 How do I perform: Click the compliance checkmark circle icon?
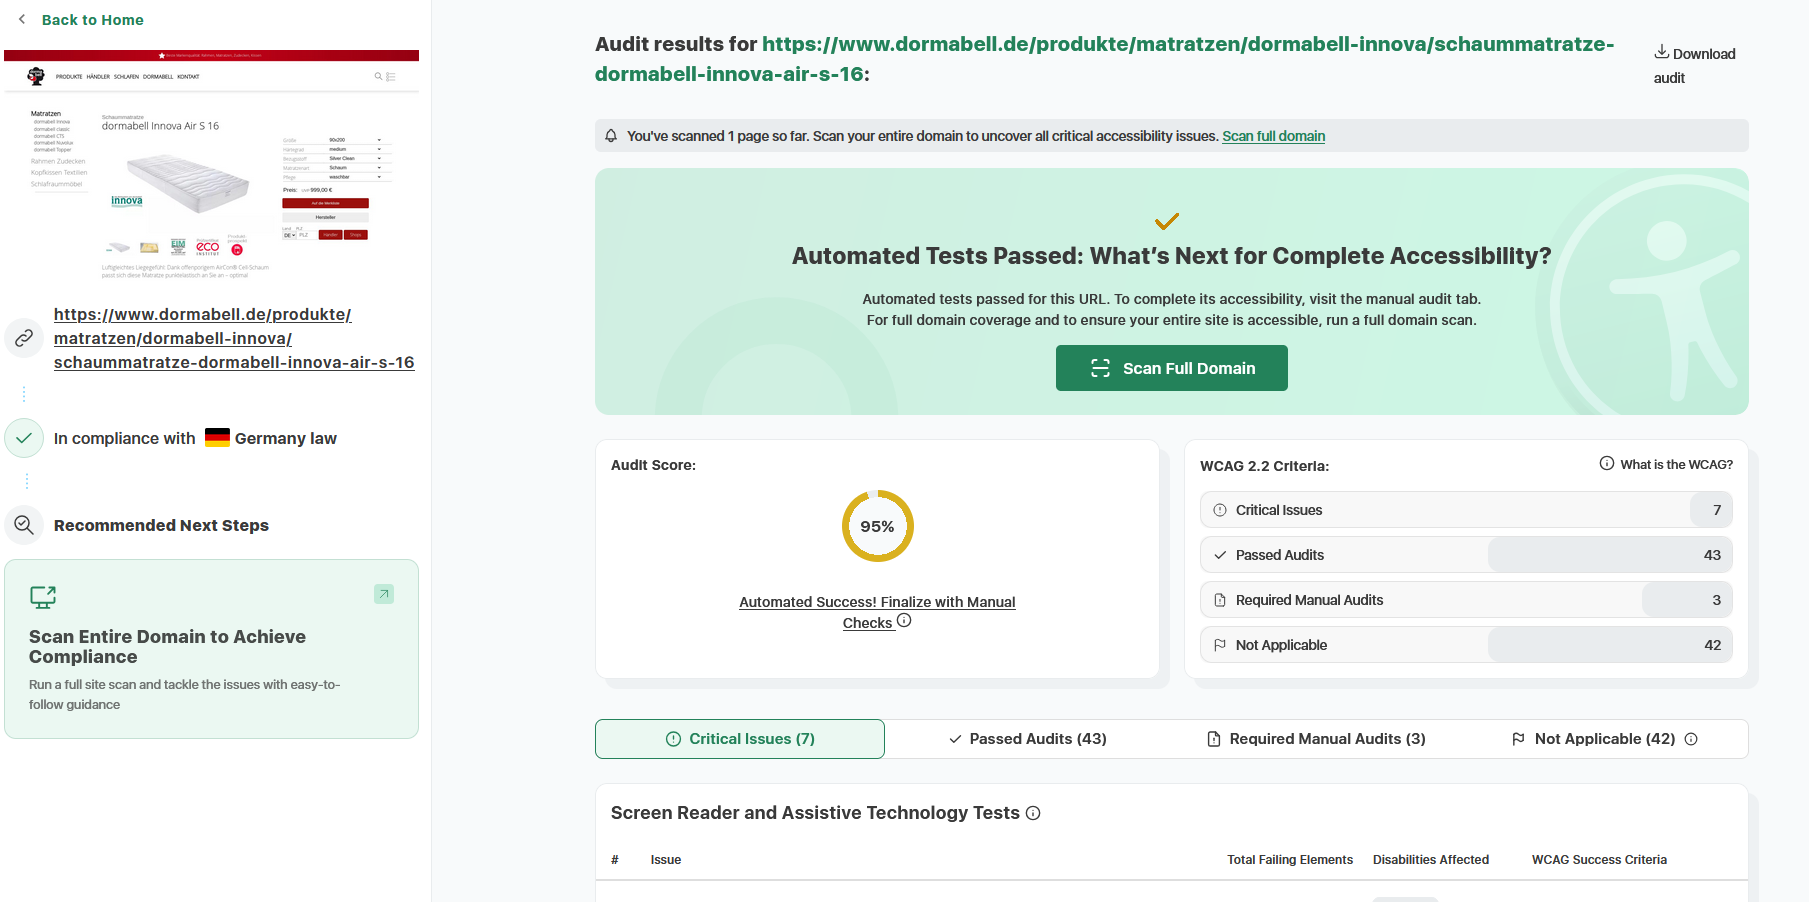click(24, 438)
